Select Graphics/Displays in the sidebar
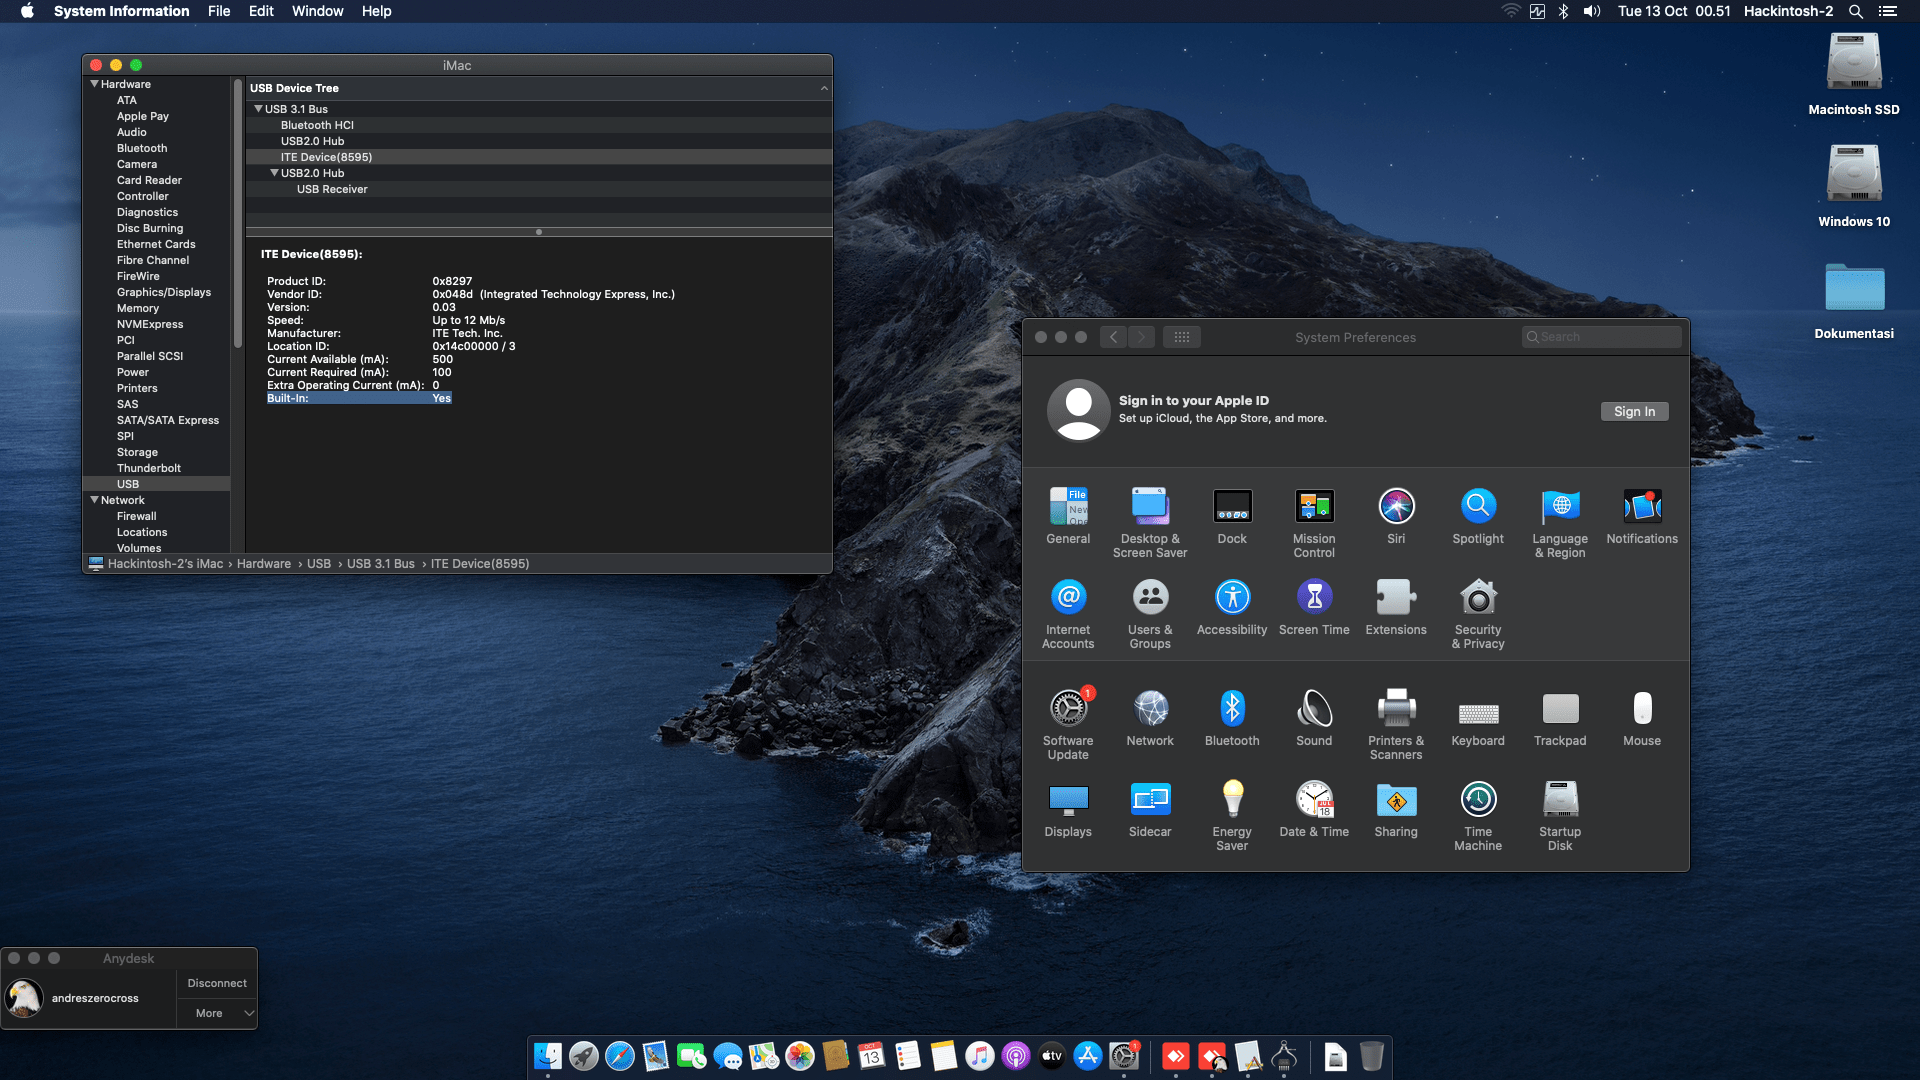Image resolution: width=1920 pixels, height=1080 pixels. tap(164, 292)
